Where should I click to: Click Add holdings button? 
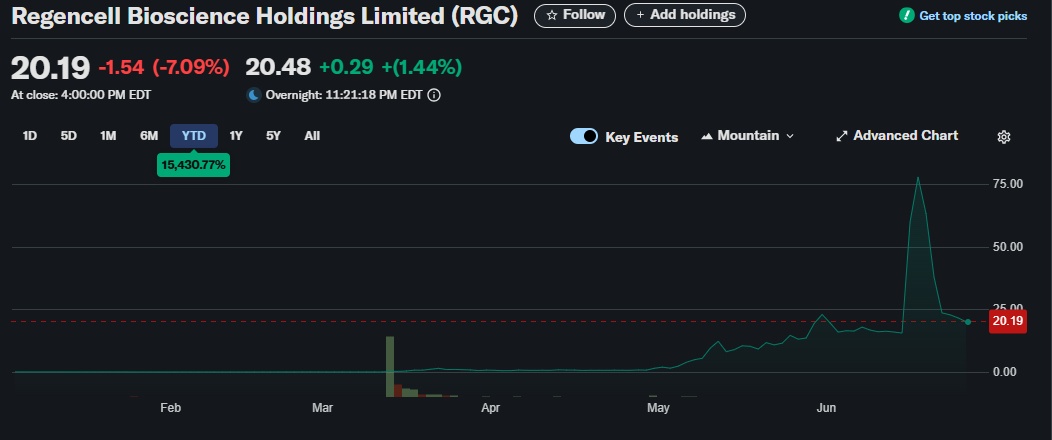[685, 15]
